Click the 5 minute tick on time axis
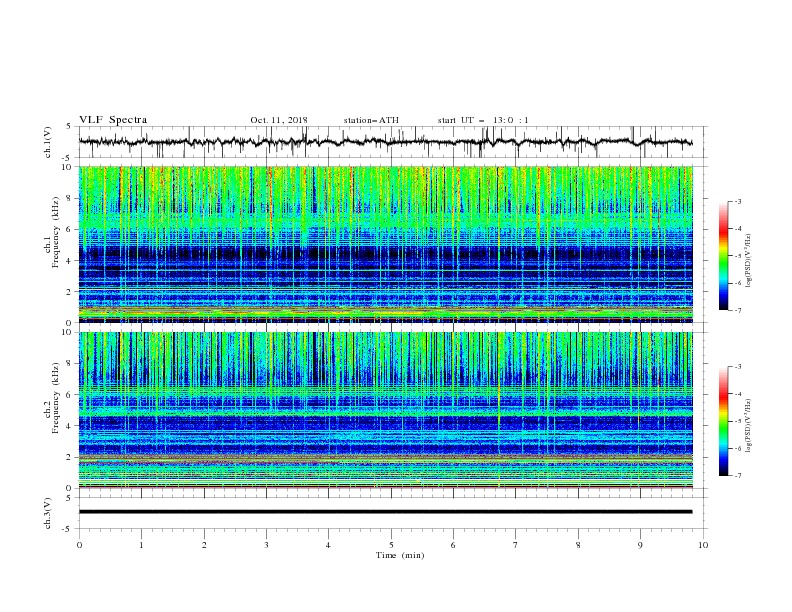This screenshot has width=792, height=612. (x=391, y=545)
